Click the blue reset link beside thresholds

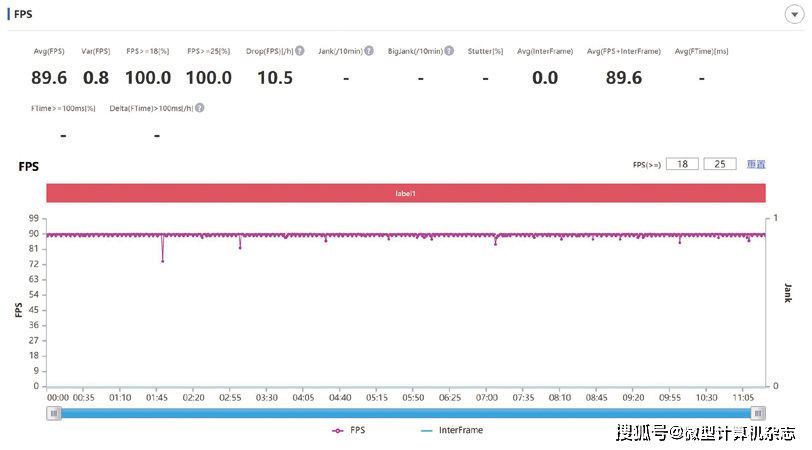(756, 164)
